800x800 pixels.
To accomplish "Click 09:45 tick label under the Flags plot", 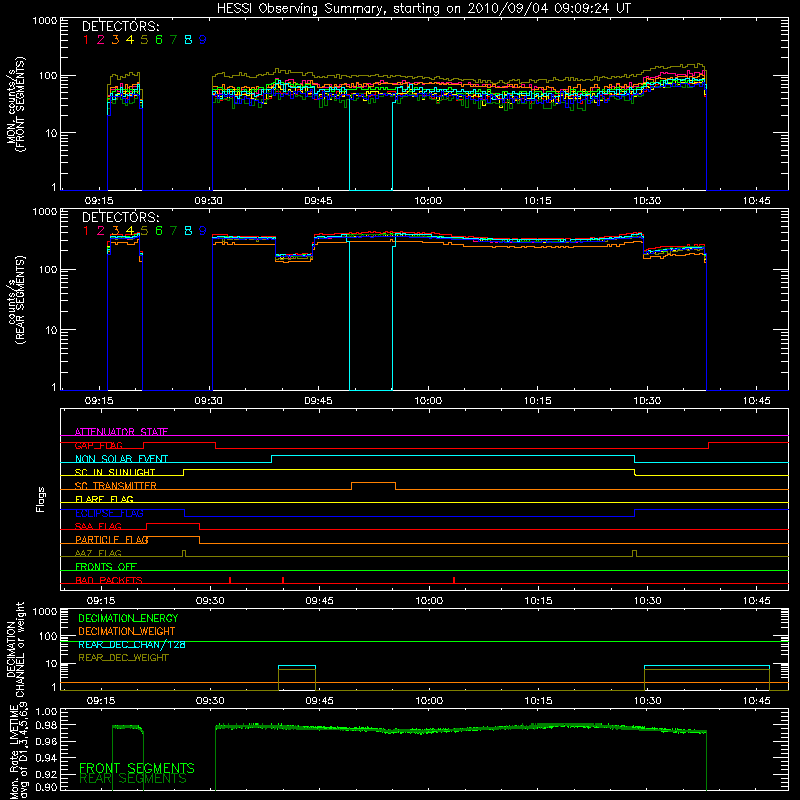I will [x=319, y=601].
